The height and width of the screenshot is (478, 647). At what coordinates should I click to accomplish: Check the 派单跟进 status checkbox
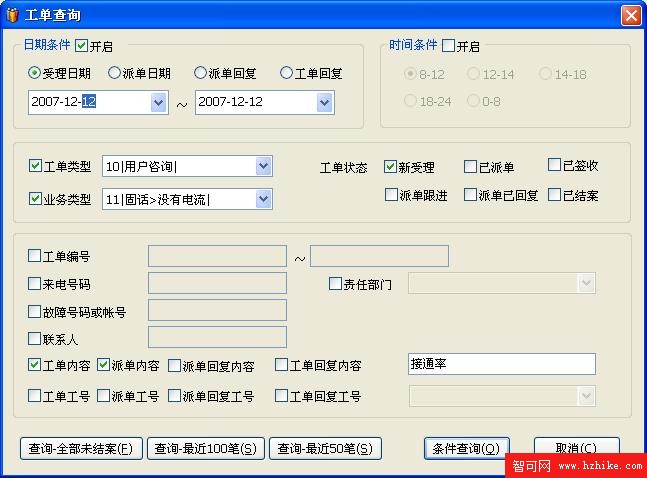coord(391,194)
